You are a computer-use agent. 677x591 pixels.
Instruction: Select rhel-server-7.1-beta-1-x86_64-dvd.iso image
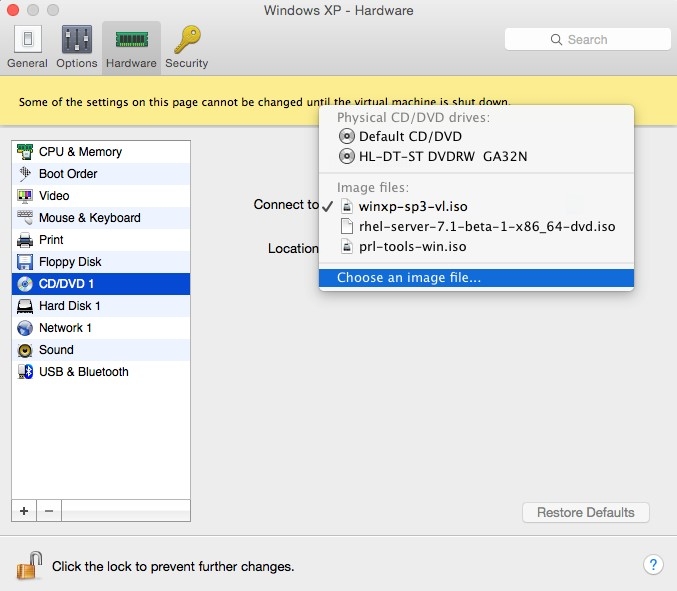486,226
